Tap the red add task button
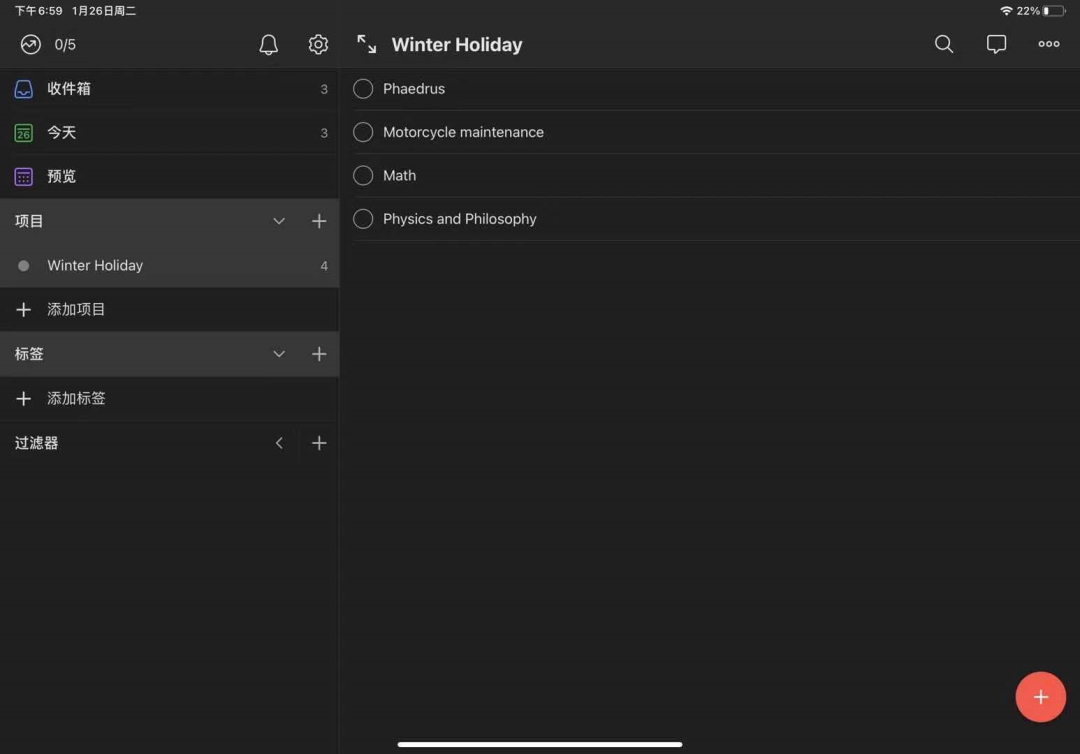 coord(1040,697)
